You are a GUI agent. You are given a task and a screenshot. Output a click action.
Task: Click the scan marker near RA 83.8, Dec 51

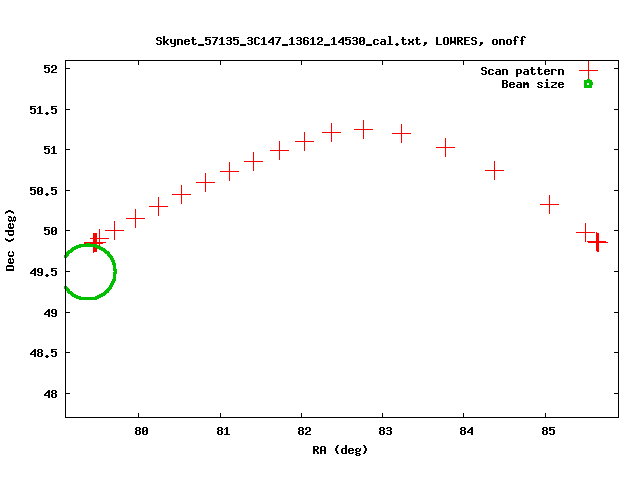(x=445, y=147)
